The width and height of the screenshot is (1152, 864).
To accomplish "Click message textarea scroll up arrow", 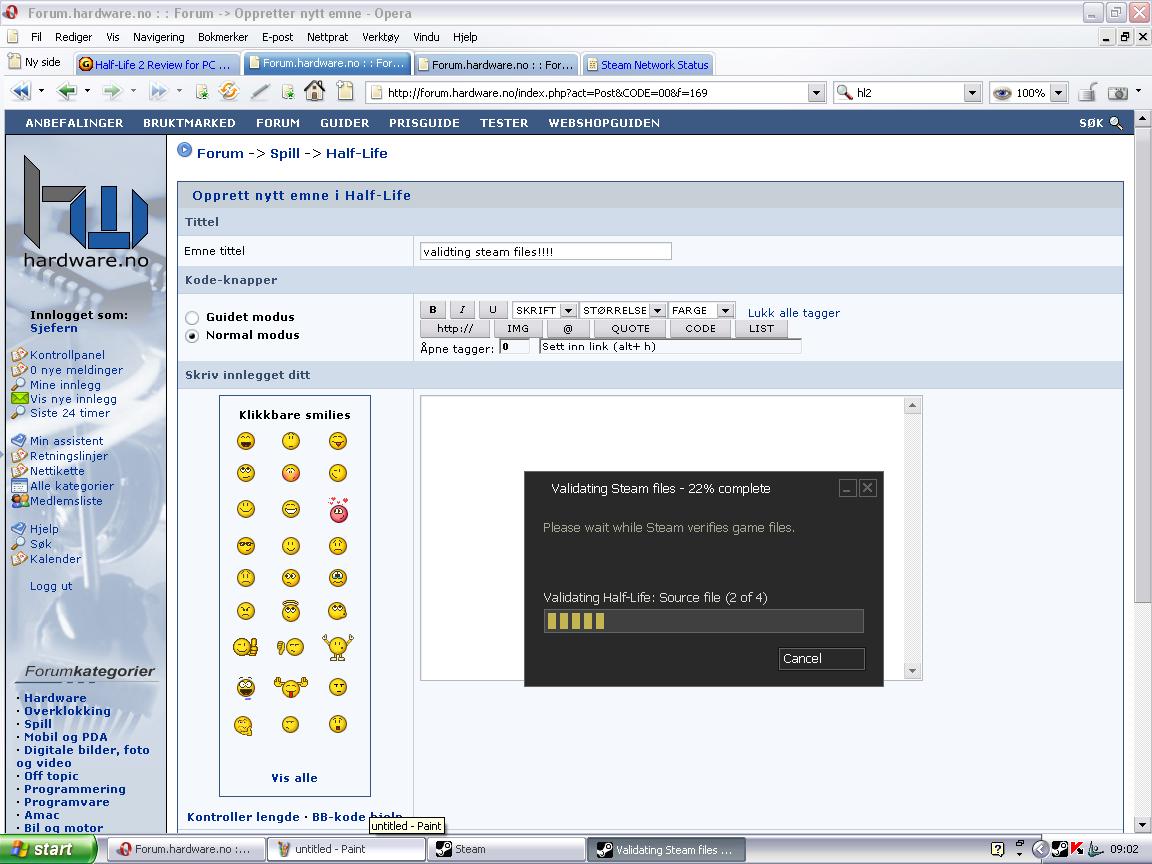I will pyautogui.click(x=912, y=406).
